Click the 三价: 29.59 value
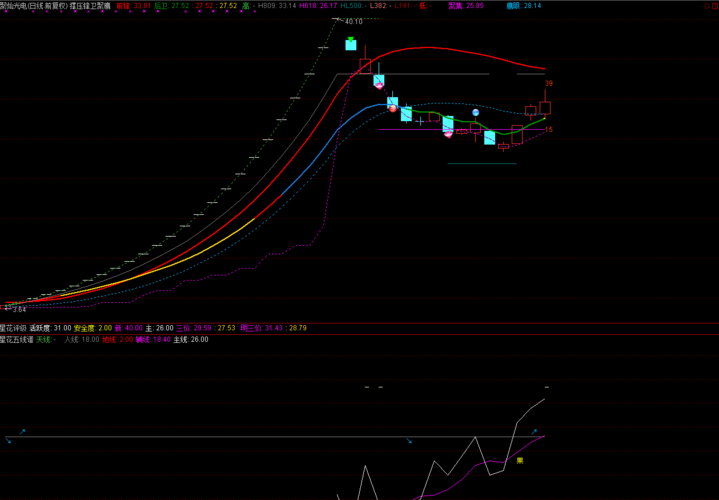This screenshot has width=719, height=500. pos(194,328)
